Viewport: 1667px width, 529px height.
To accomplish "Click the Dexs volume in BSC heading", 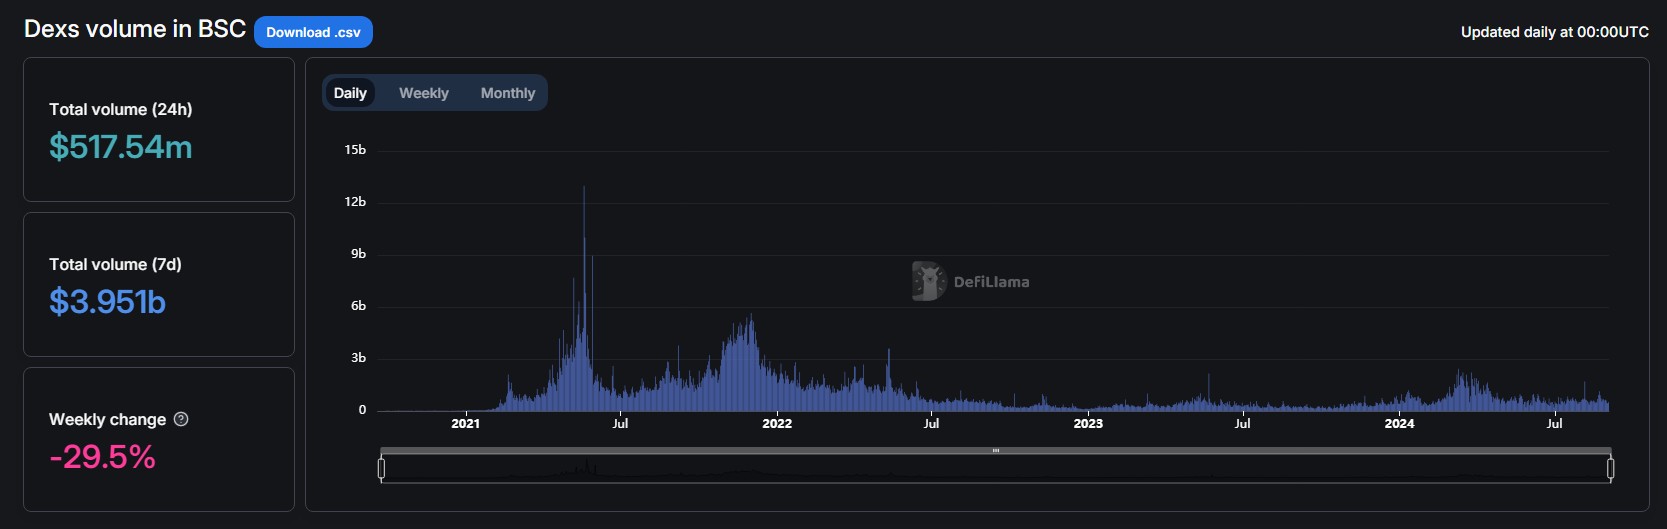I will click(135, 29).
